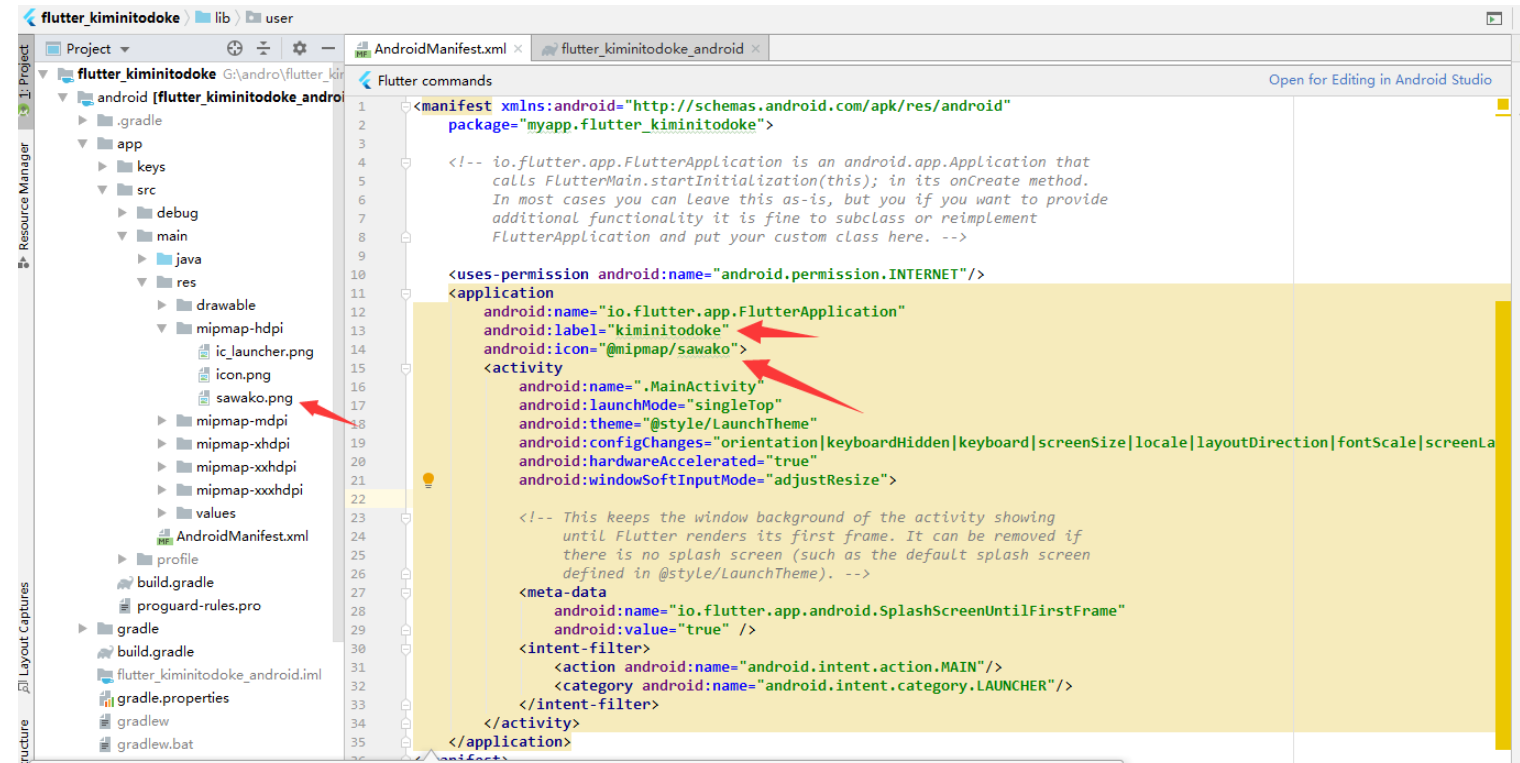Screen dimensions: 1520x763
Task: Click the android:label="kiminitodoke" attribute text
Action: (x=607, y=330)
